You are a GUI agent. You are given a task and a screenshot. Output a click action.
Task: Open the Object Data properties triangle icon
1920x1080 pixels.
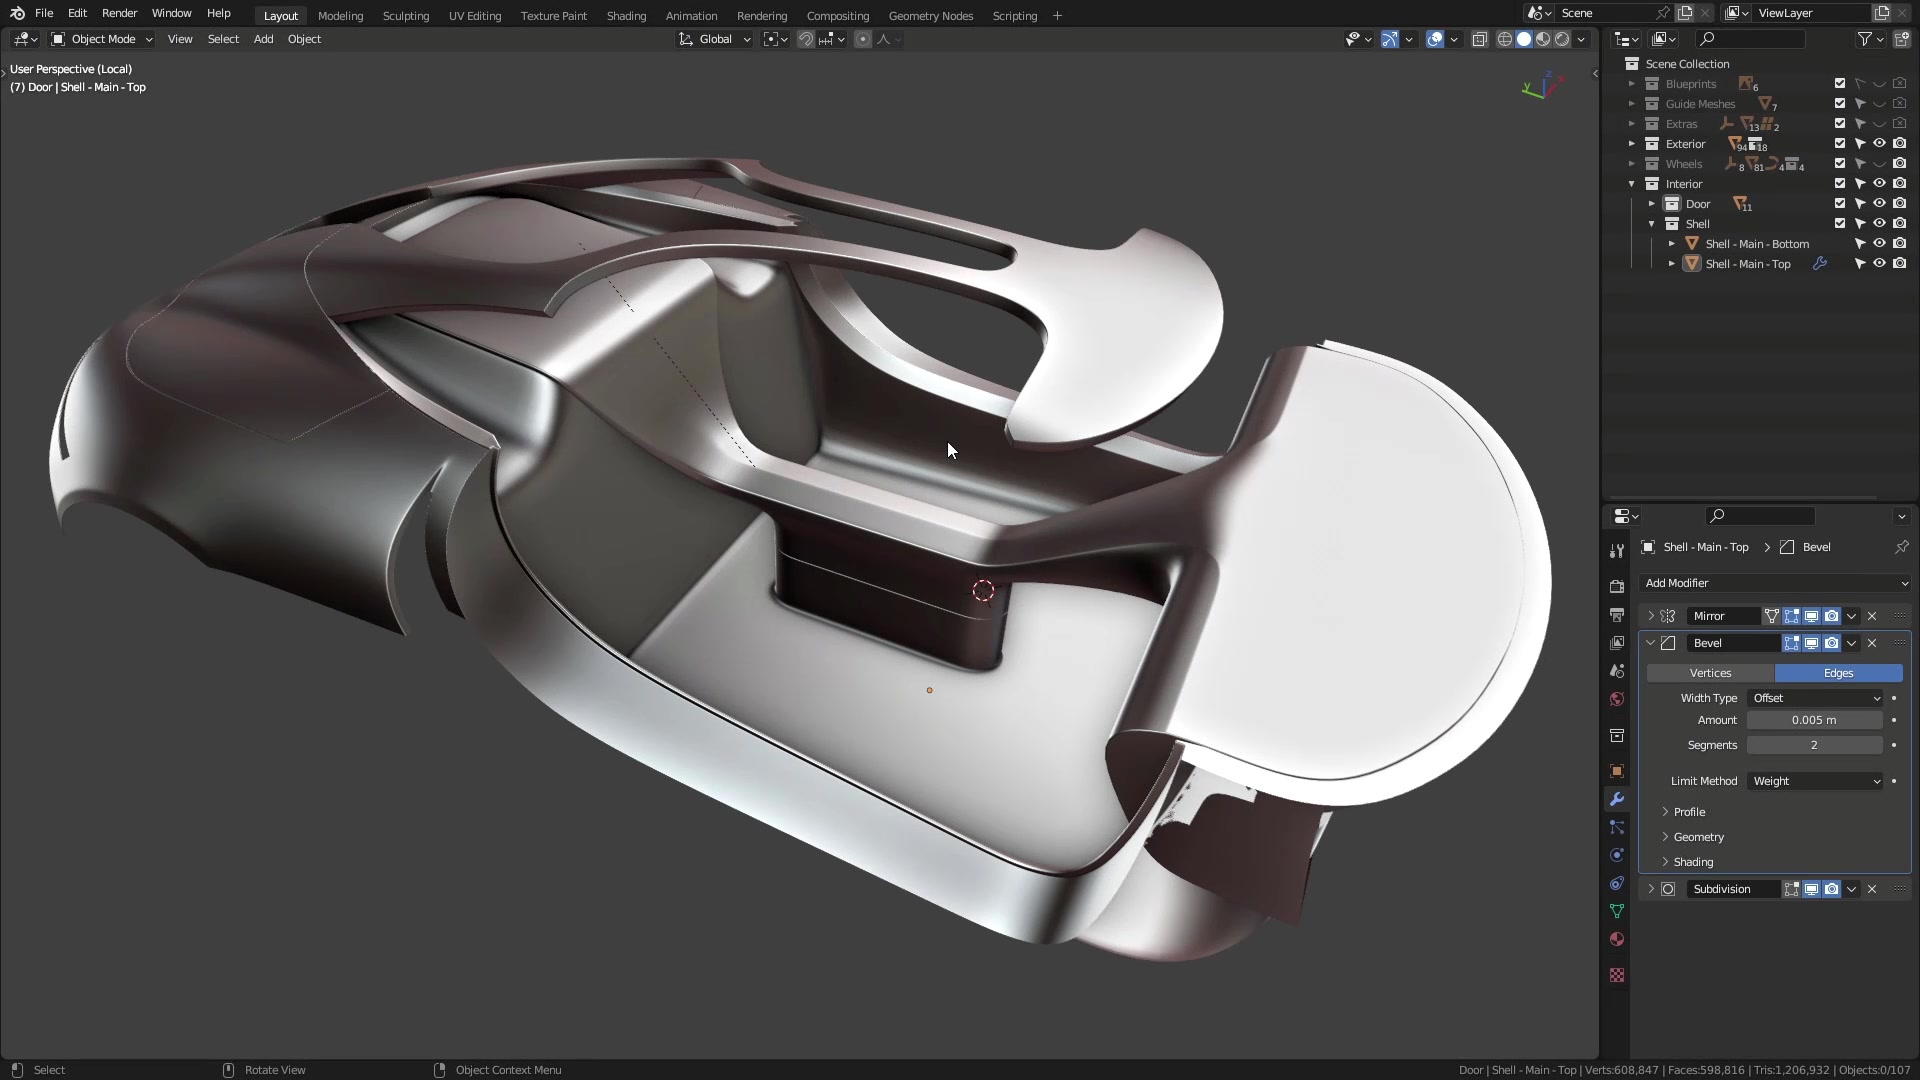coord(1616,911)
